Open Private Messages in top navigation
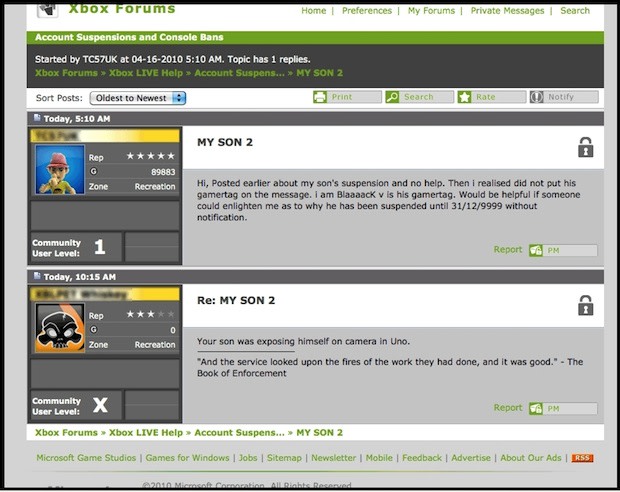 click(507, 11)
